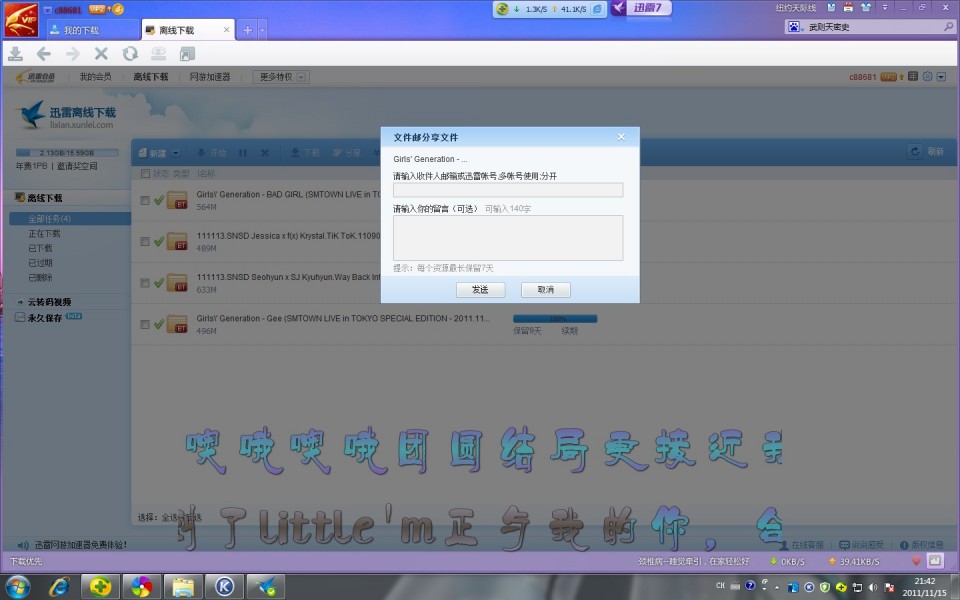Image resolution: width=960 pixels, height=600 pixels.
Task: Check the Seohyun x SJ Kyuhyun task checkbox
Action: [145, 283]
